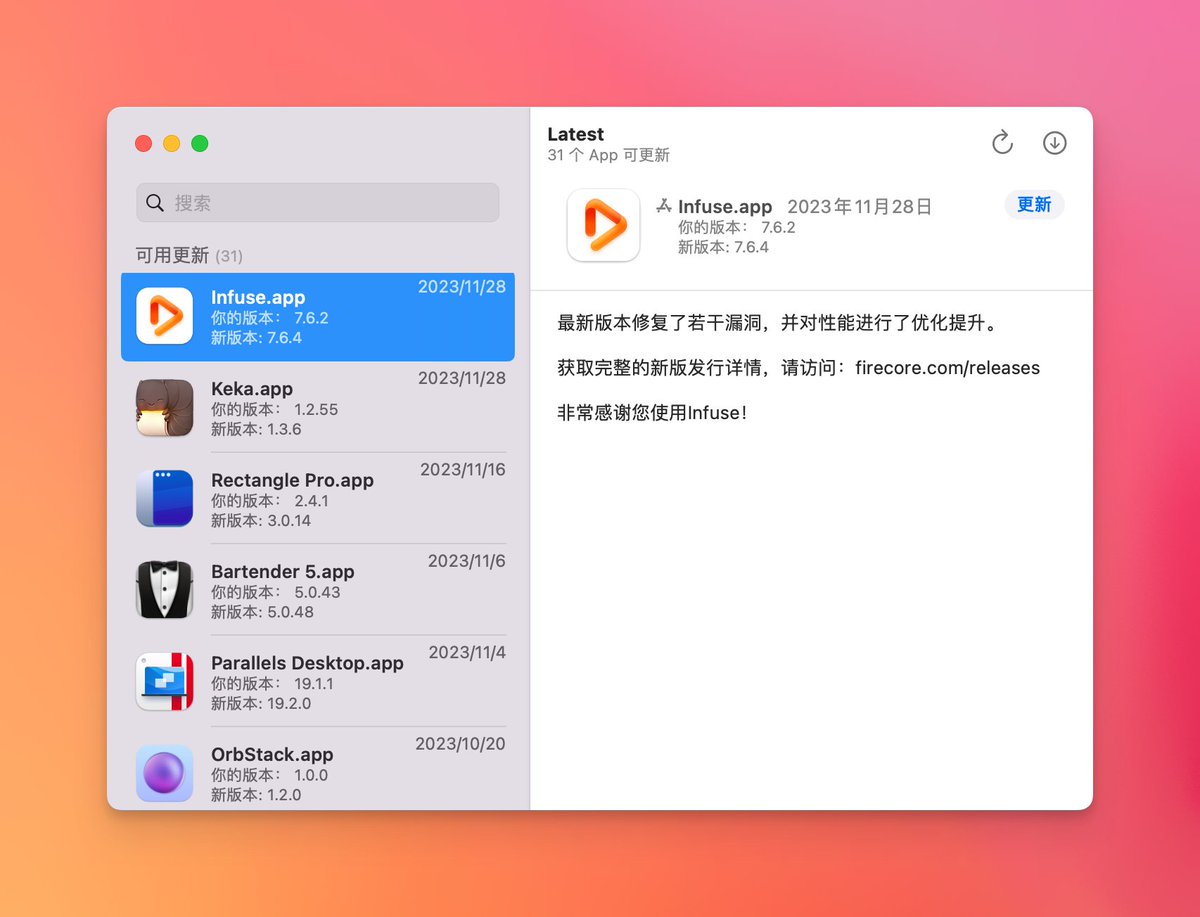The height and width of the screenshot is (917, 1200).
Task: Click the refresh updates icon
Action: [x=1002, y=143]
